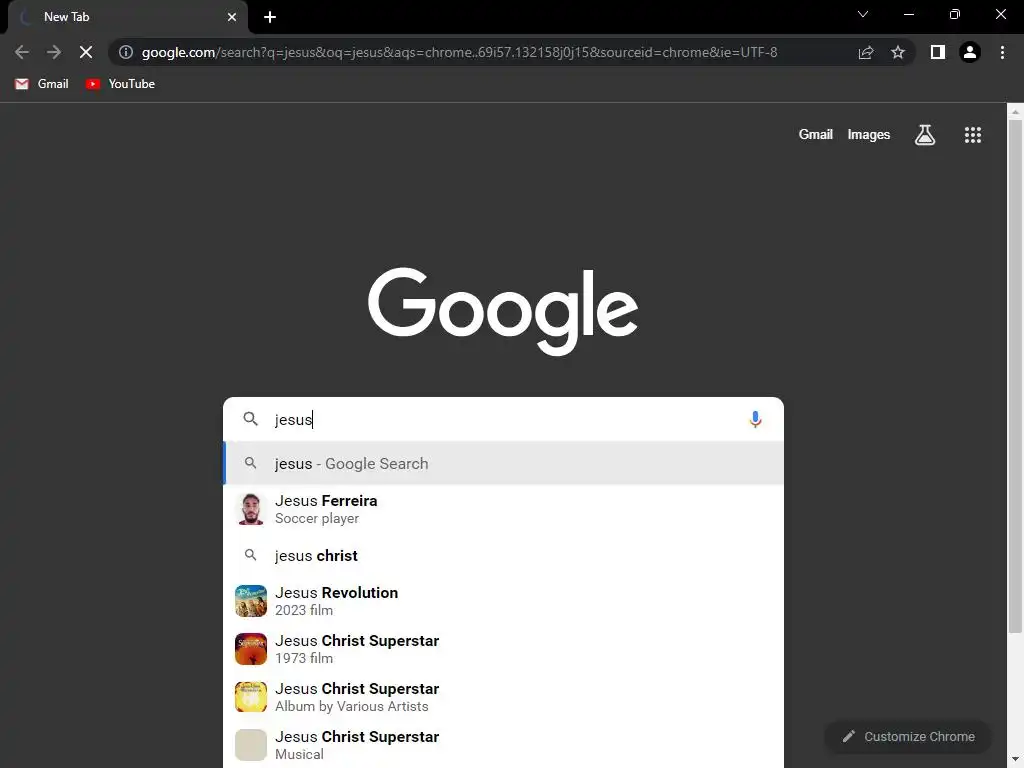Open Images link at top right
Image resolution: width=1024 pixels, height=768 pixels.
point(869,135)
